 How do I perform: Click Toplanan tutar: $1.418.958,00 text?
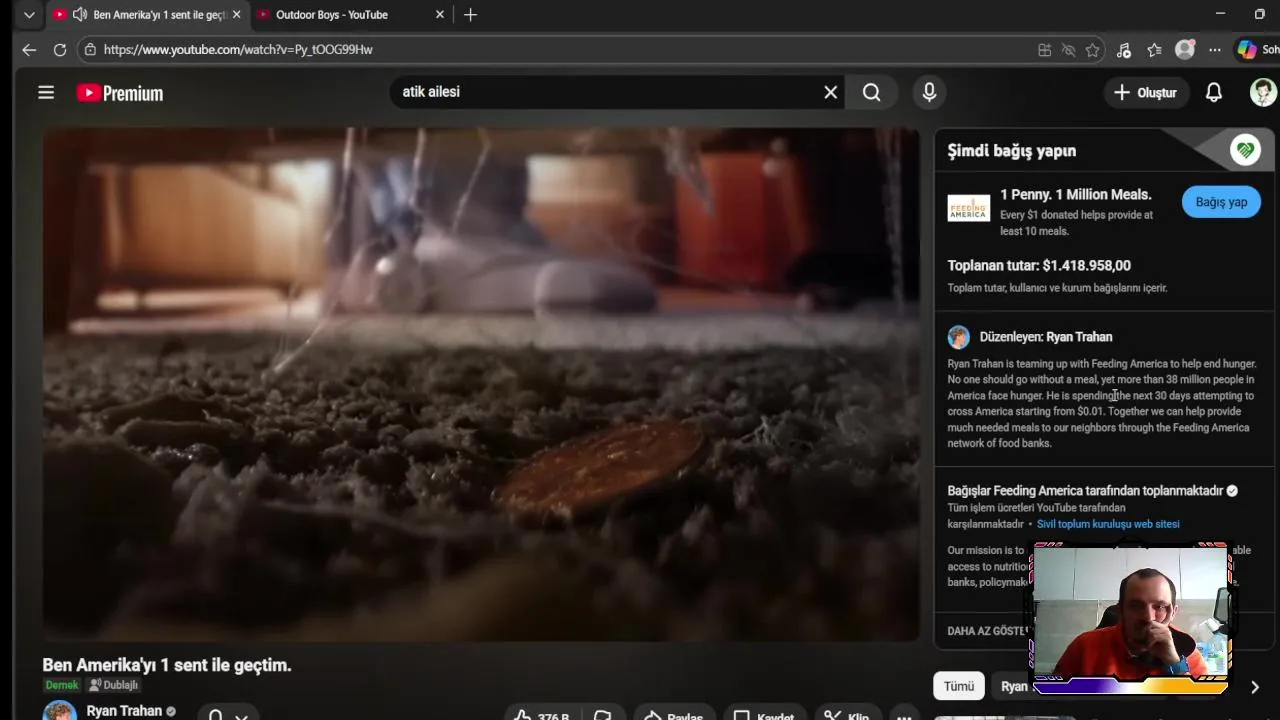tap(1039, 266)
